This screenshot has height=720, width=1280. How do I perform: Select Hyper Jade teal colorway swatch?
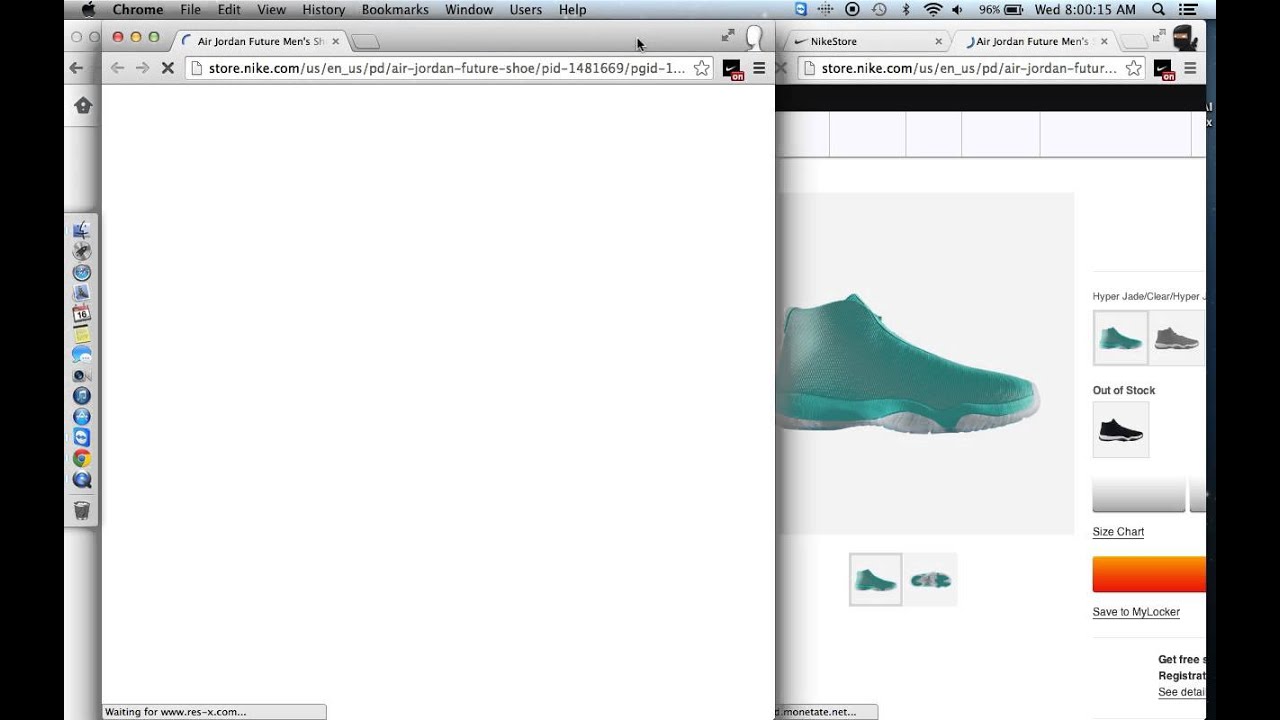coord(1120,338)
